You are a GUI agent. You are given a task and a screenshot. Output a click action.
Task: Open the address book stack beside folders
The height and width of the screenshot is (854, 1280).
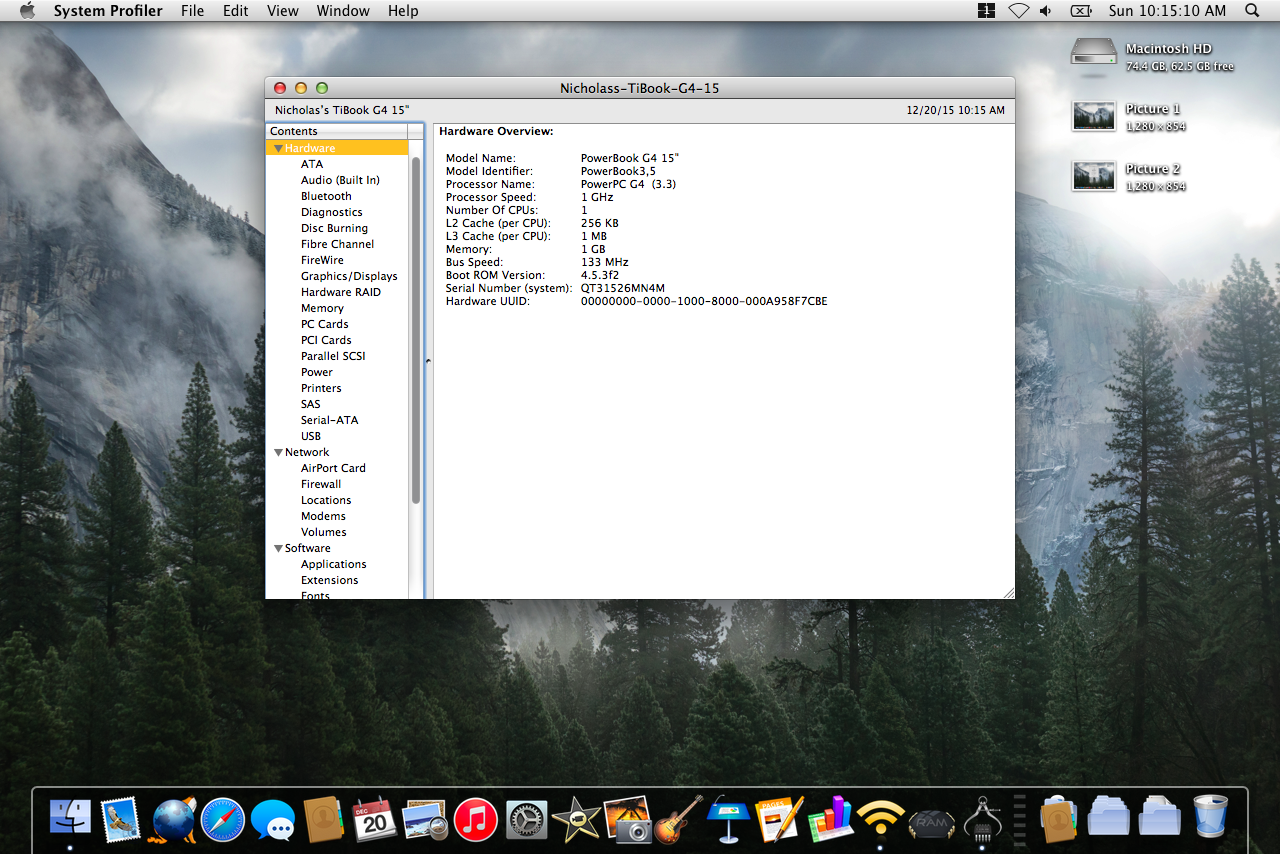click(x=1058, y=819)
